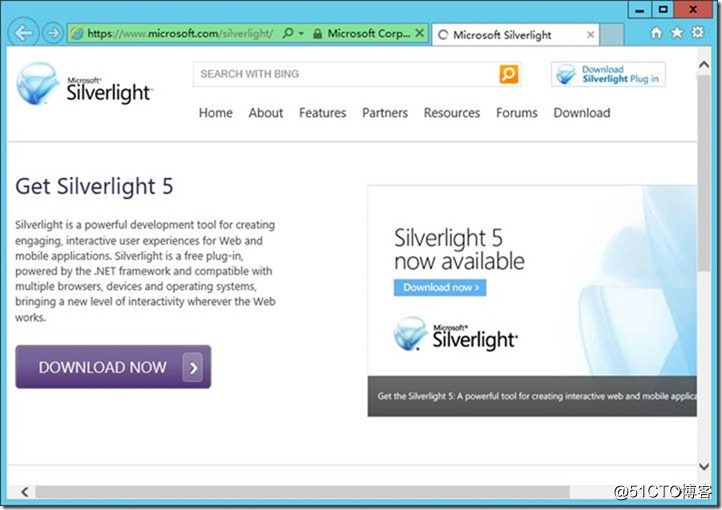
Task: Click the search magnifier in address bar
Action: (288, 33)
